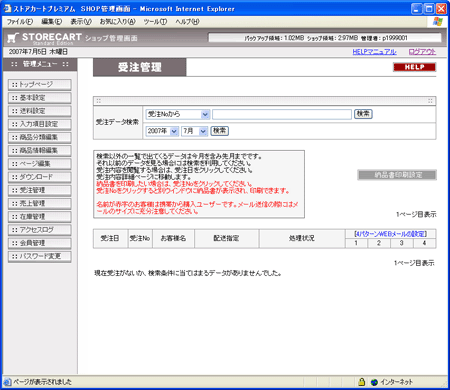Viewport: 450px width, 390px height.
Task: Open 在庫管理 in the admin menu
Action: pyautogui.click(x=39, y=217)
